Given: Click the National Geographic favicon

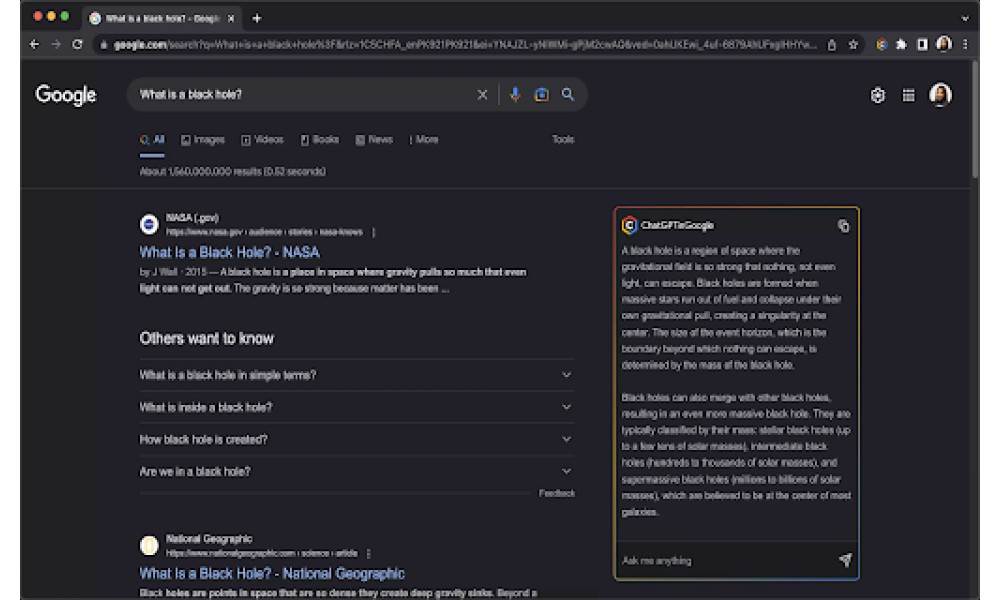Looking at the screenshot, I should coord(149,546).
